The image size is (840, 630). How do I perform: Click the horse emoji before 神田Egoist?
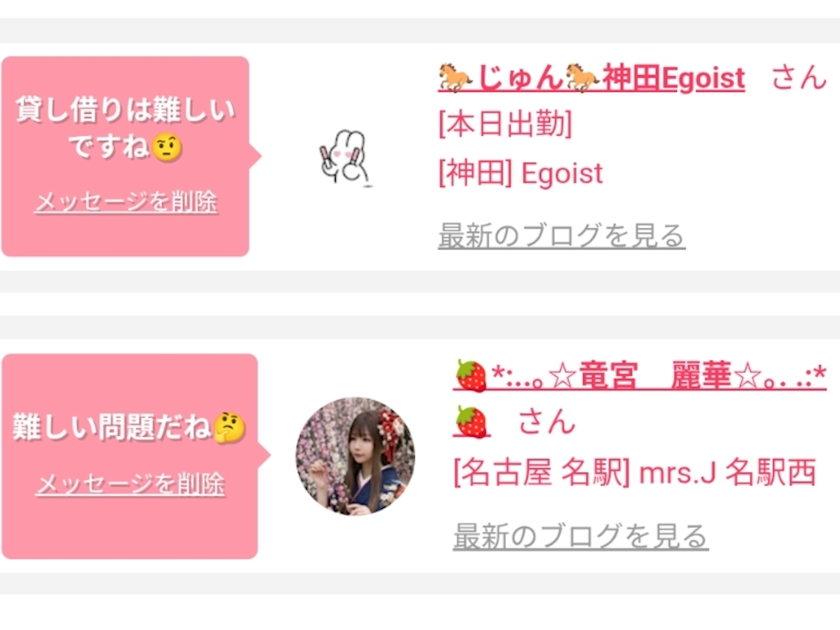583,78
